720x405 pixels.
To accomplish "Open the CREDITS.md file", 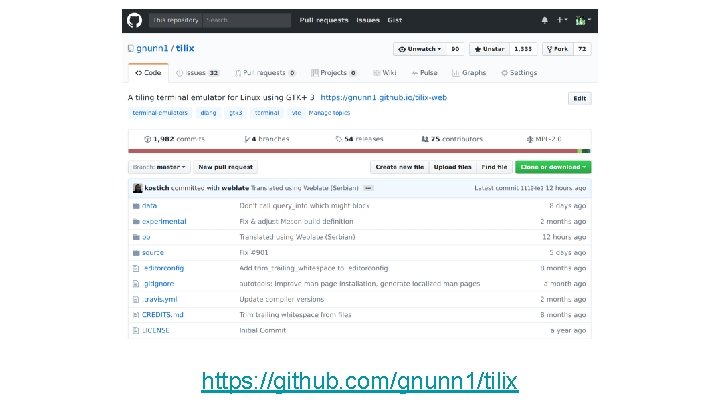I will coord(163,315).
